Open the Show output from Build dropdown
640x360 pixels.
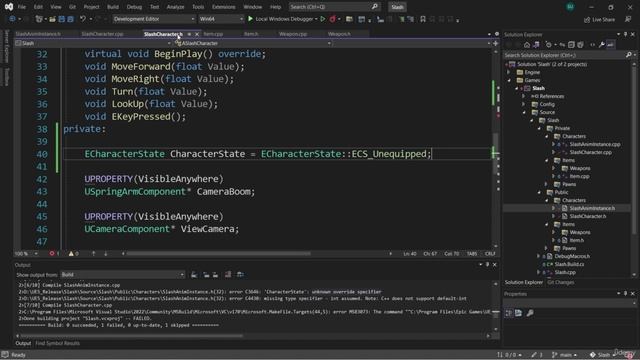click(122, 275)
